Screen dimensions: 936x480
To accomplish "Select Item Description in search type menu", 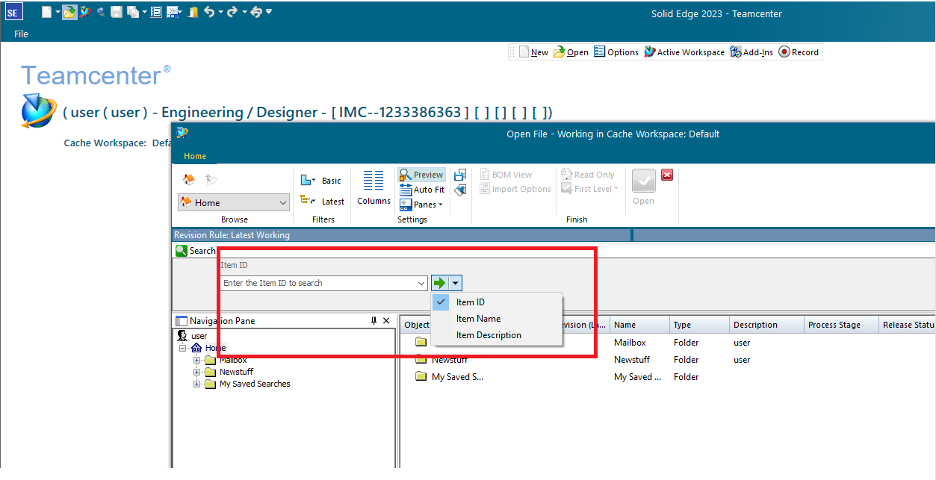I will click(497, 335).
